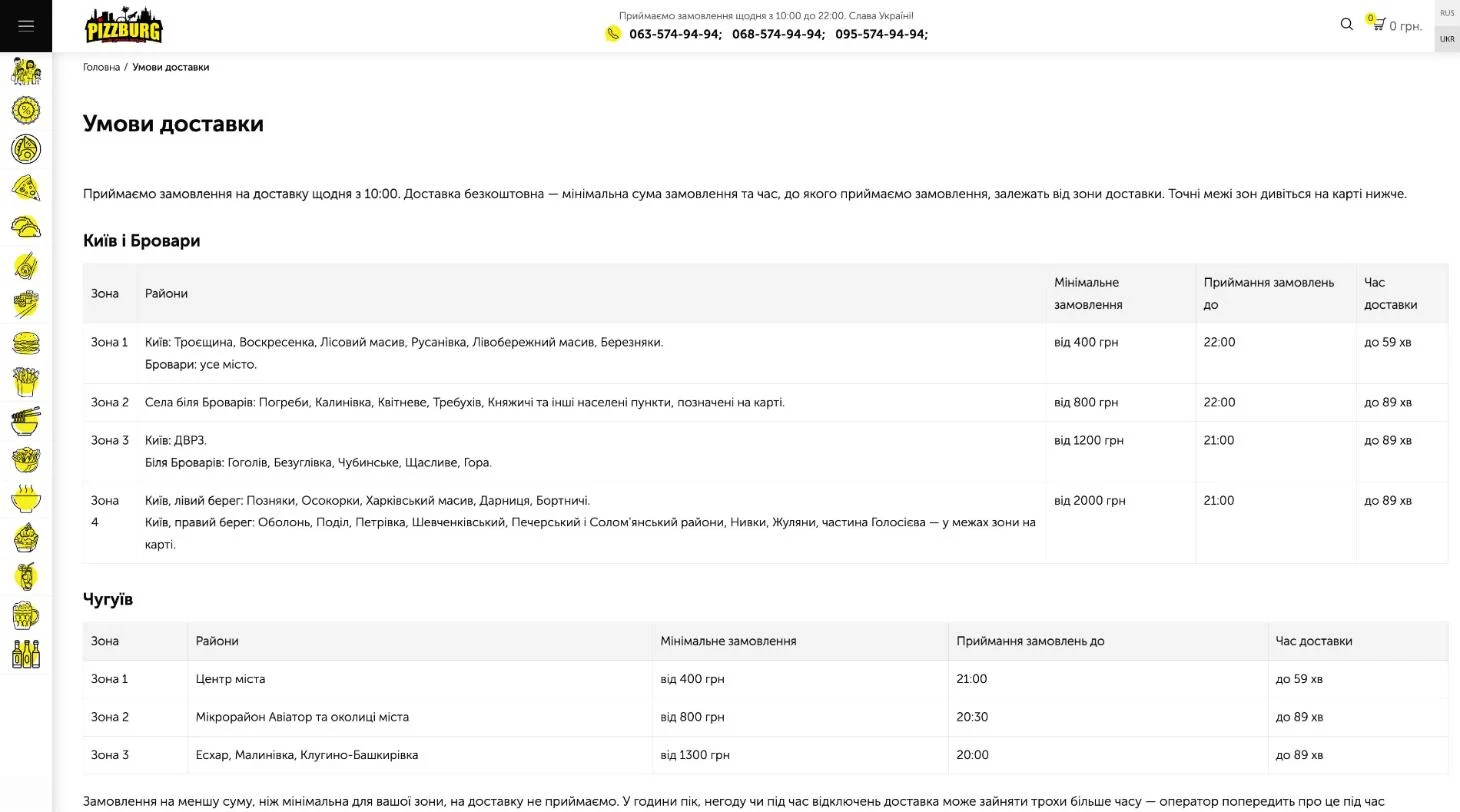Click the Умови доставки page heading
This screenshot has height=812, width=1460.
[173, 124]
